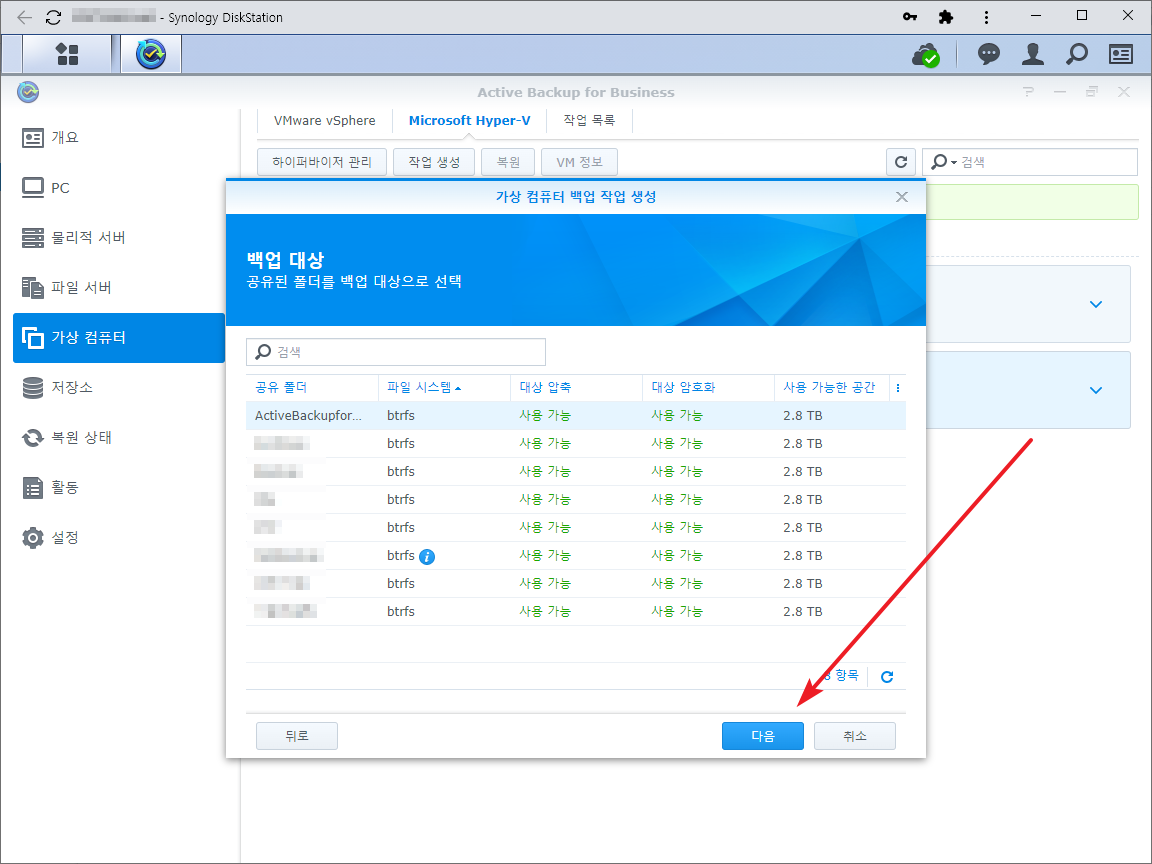
Task: Open the 개요 overview section
Action: pos(119,137)
